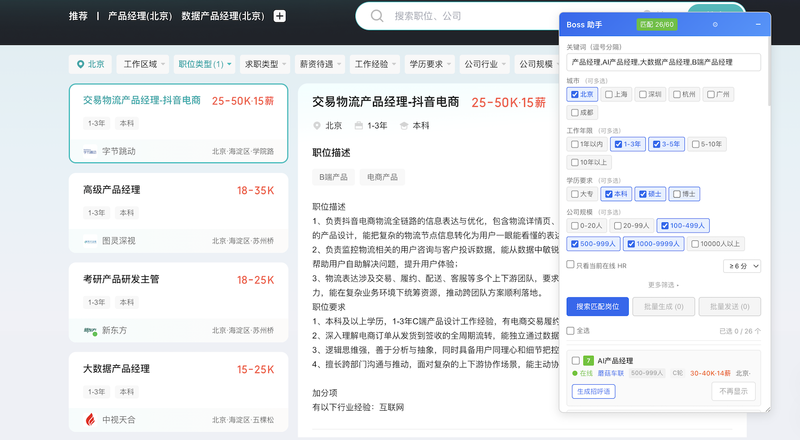Uncheck the 3-5年 experience checkbox
800x440 pixels.
[x=657, y=144]
